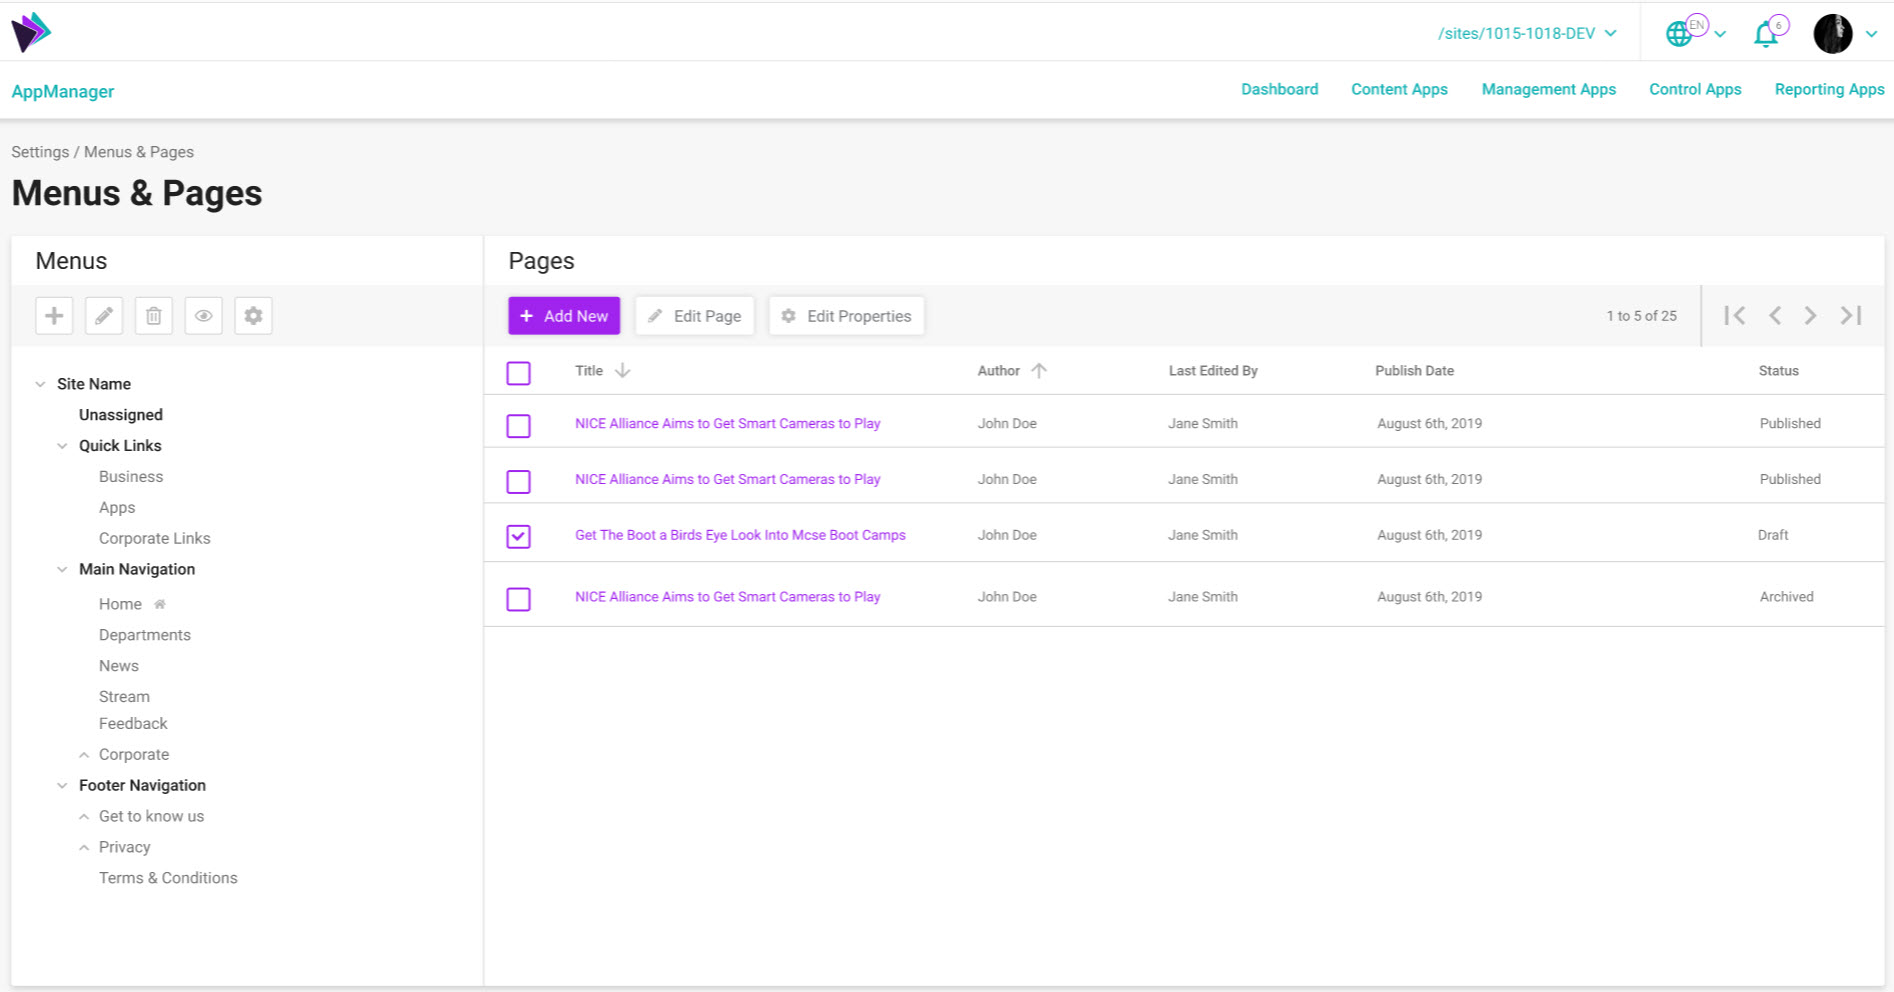
Task: Select Apps under Quick Links
Action: click(x=117, y=508)
